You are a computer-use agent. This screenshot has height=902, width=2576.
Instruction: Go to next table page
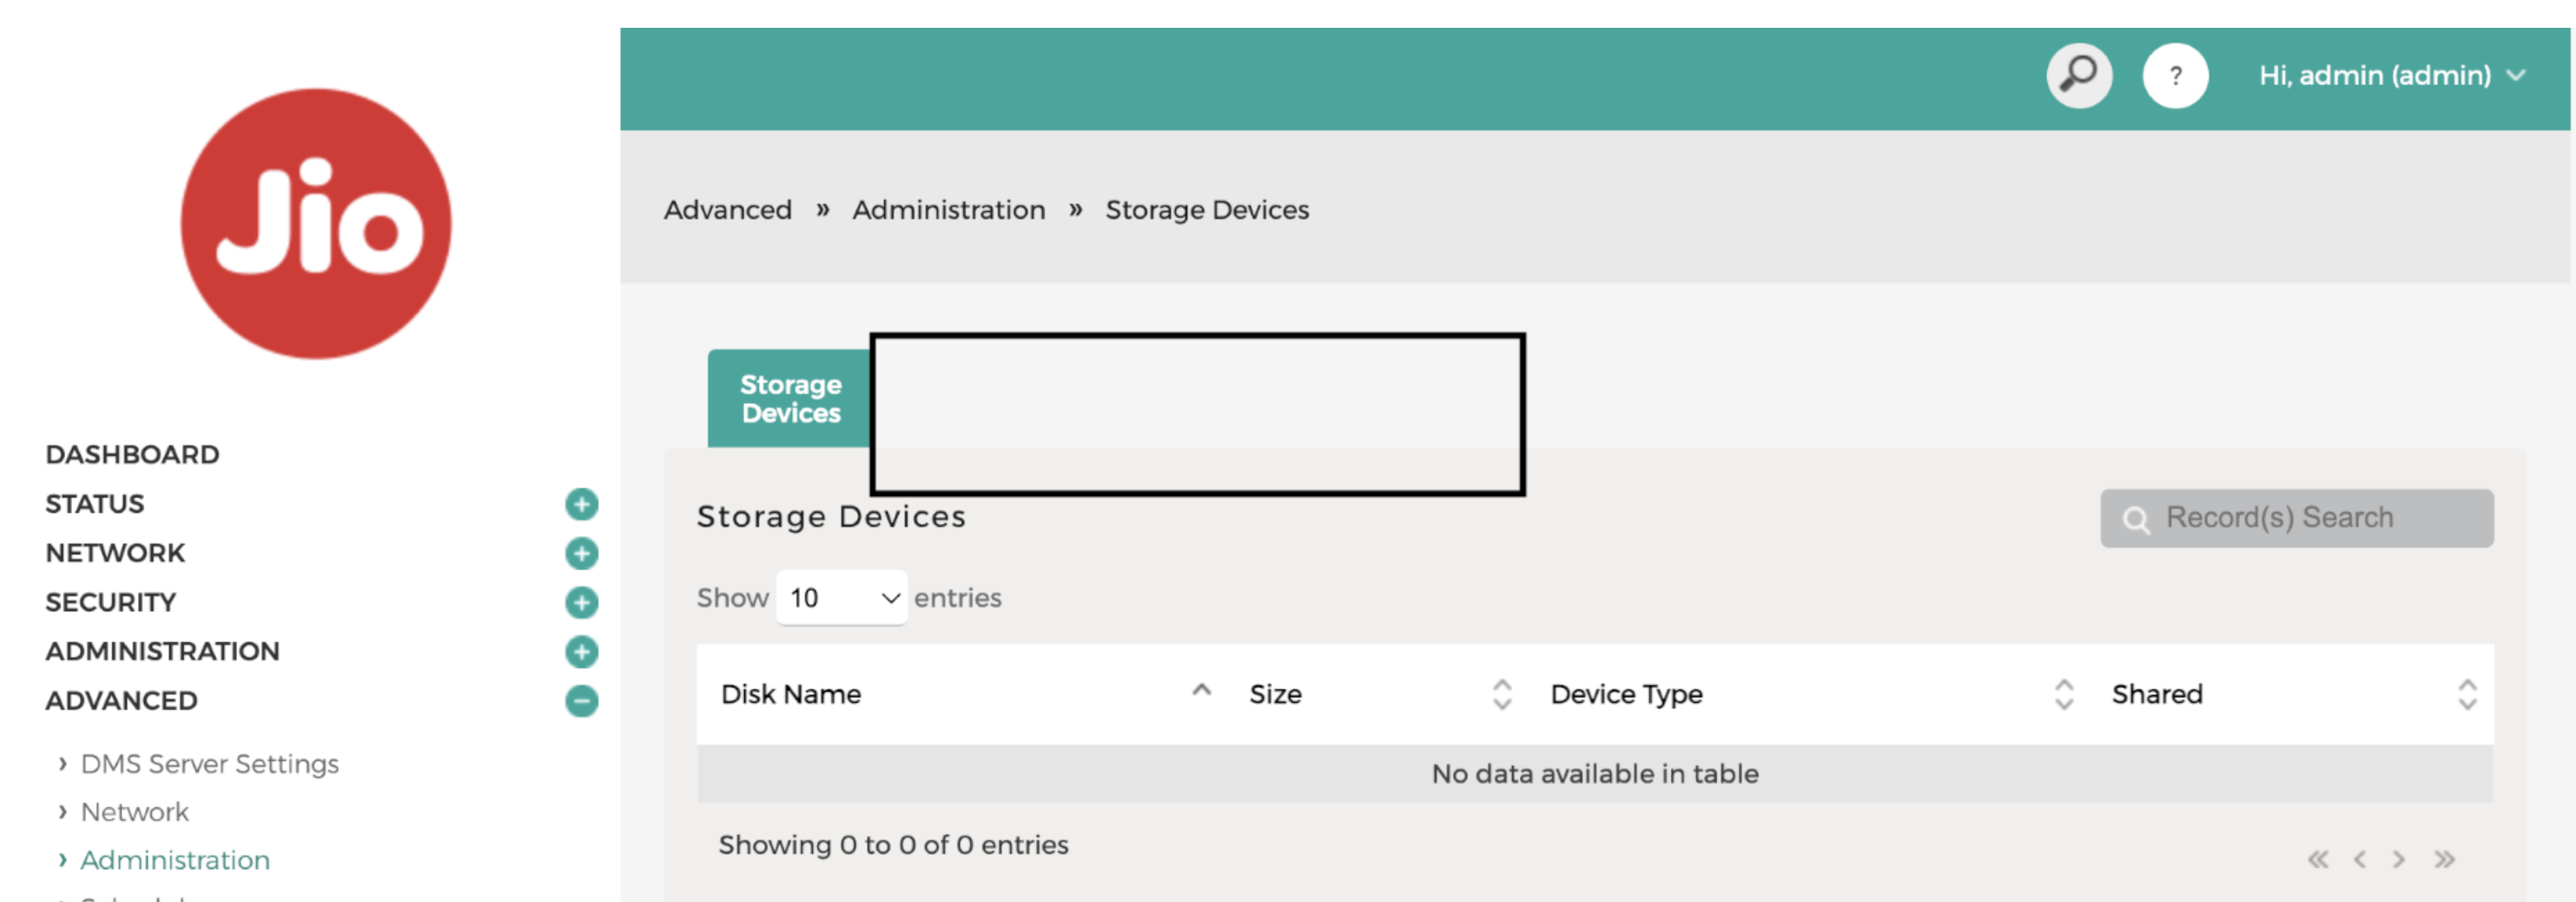[2399, 859]
